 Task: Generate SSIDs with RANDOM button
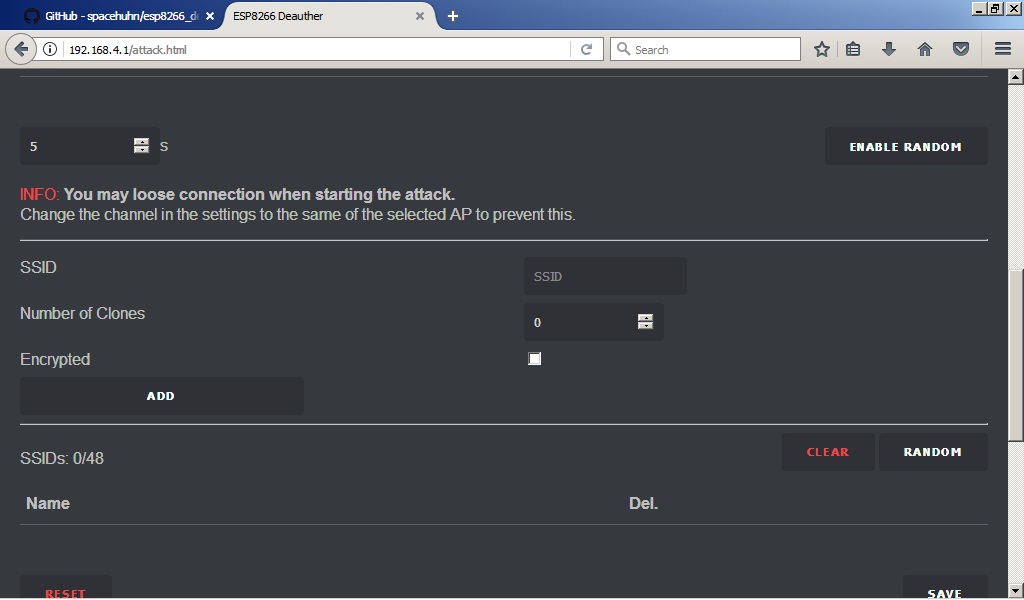click(933, 452)
